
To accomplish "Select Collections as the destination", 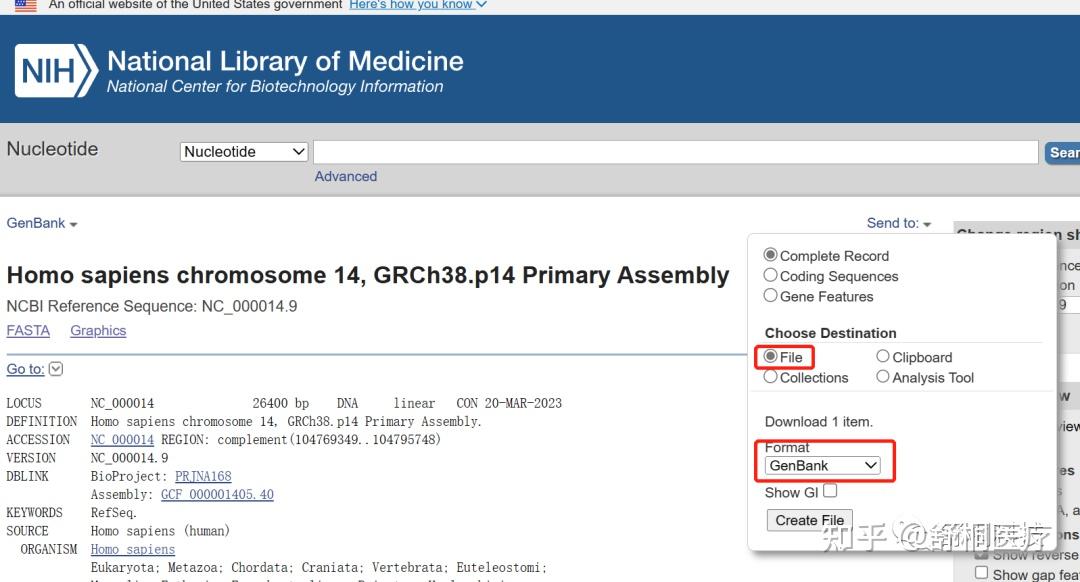I will pyautogui.click(x=770, y=377).
